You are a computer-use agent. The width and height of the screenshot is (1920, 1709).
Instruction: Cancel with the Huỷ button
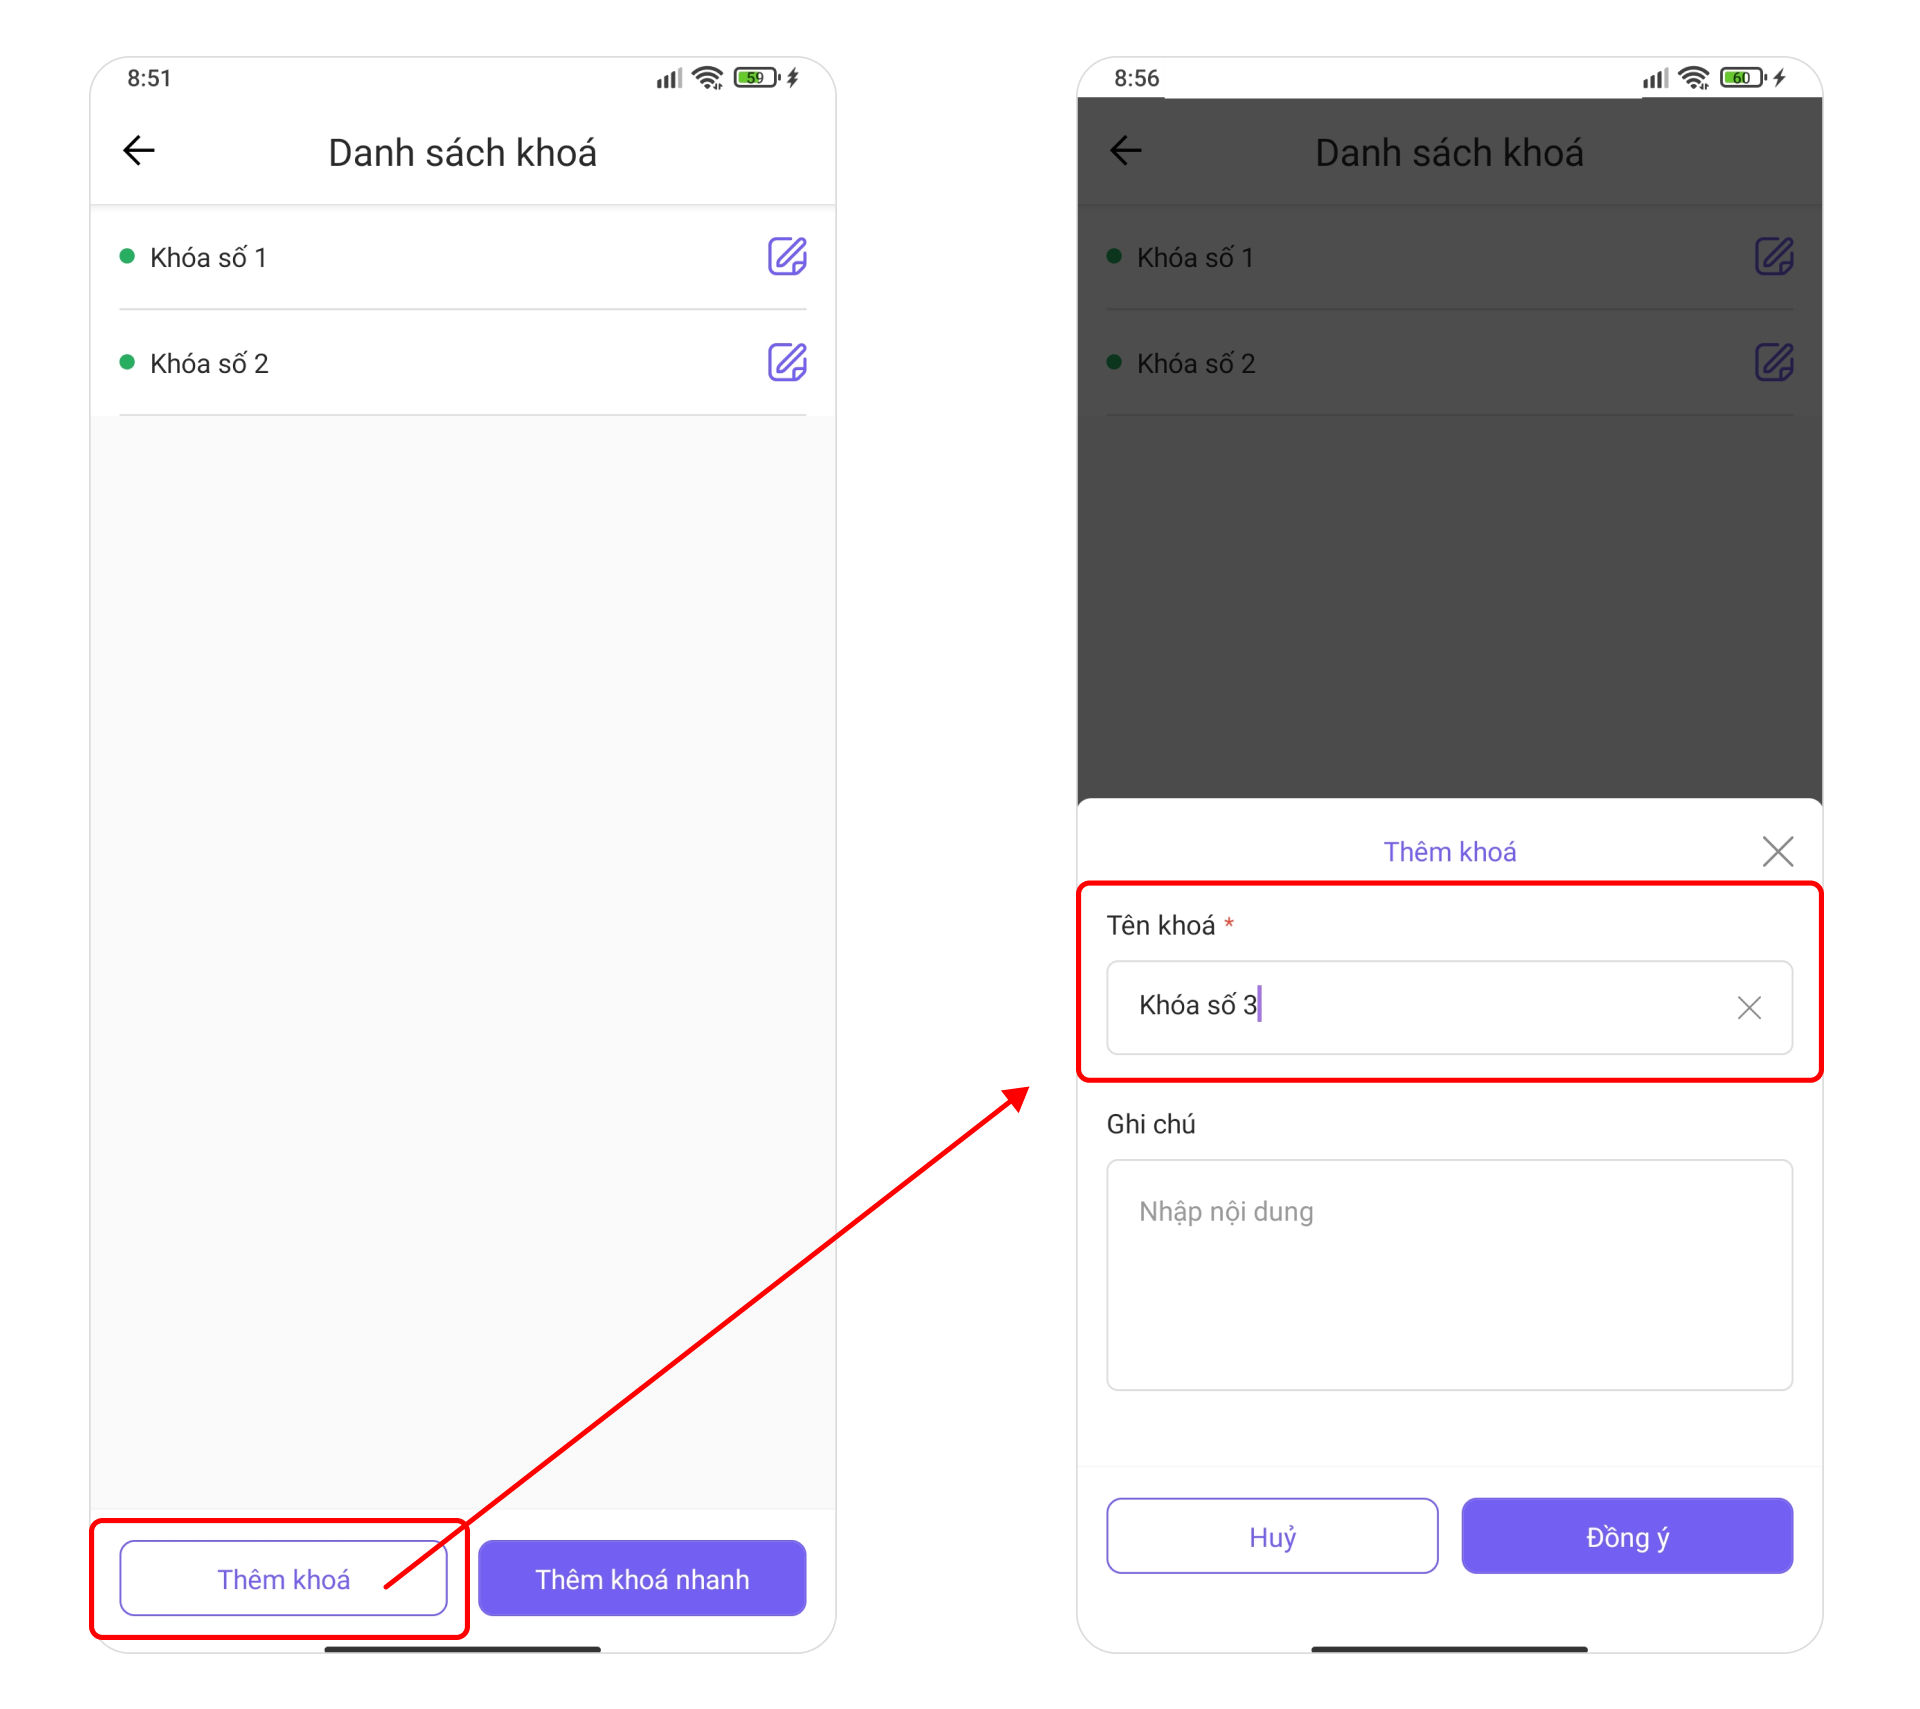[x=1272, y=1536]
